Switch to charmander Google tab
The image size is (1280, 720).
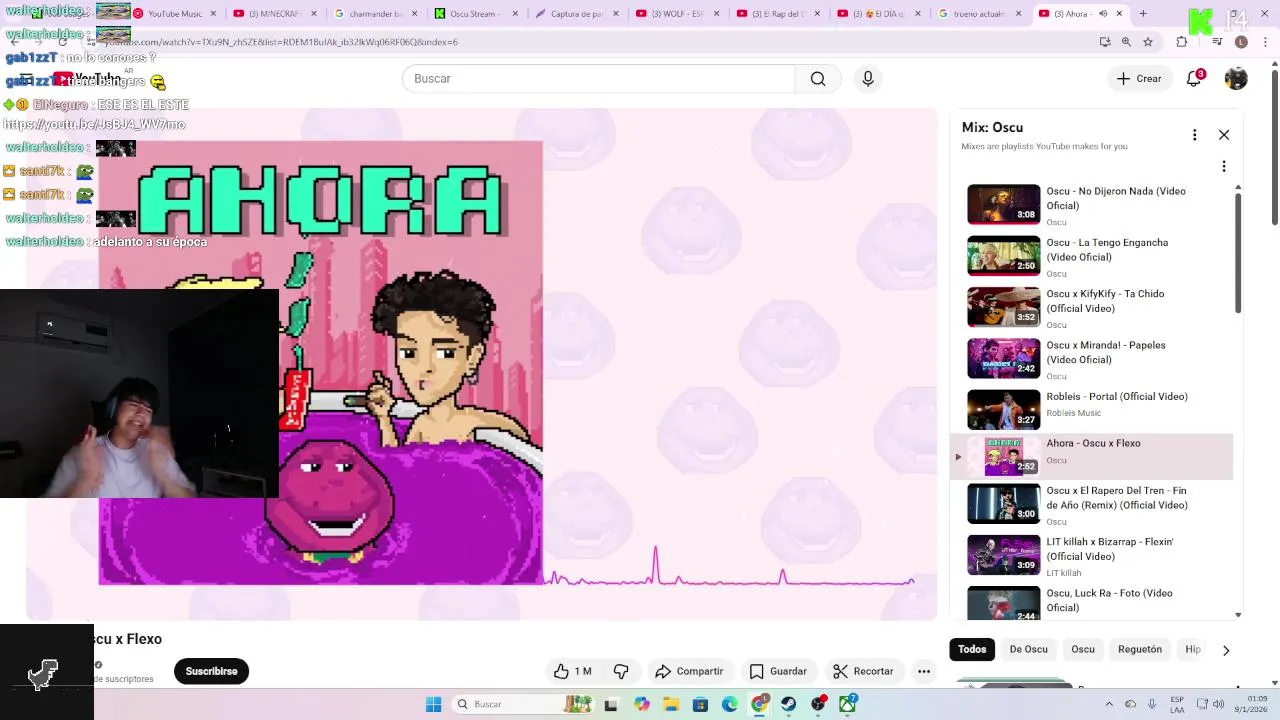376,14
